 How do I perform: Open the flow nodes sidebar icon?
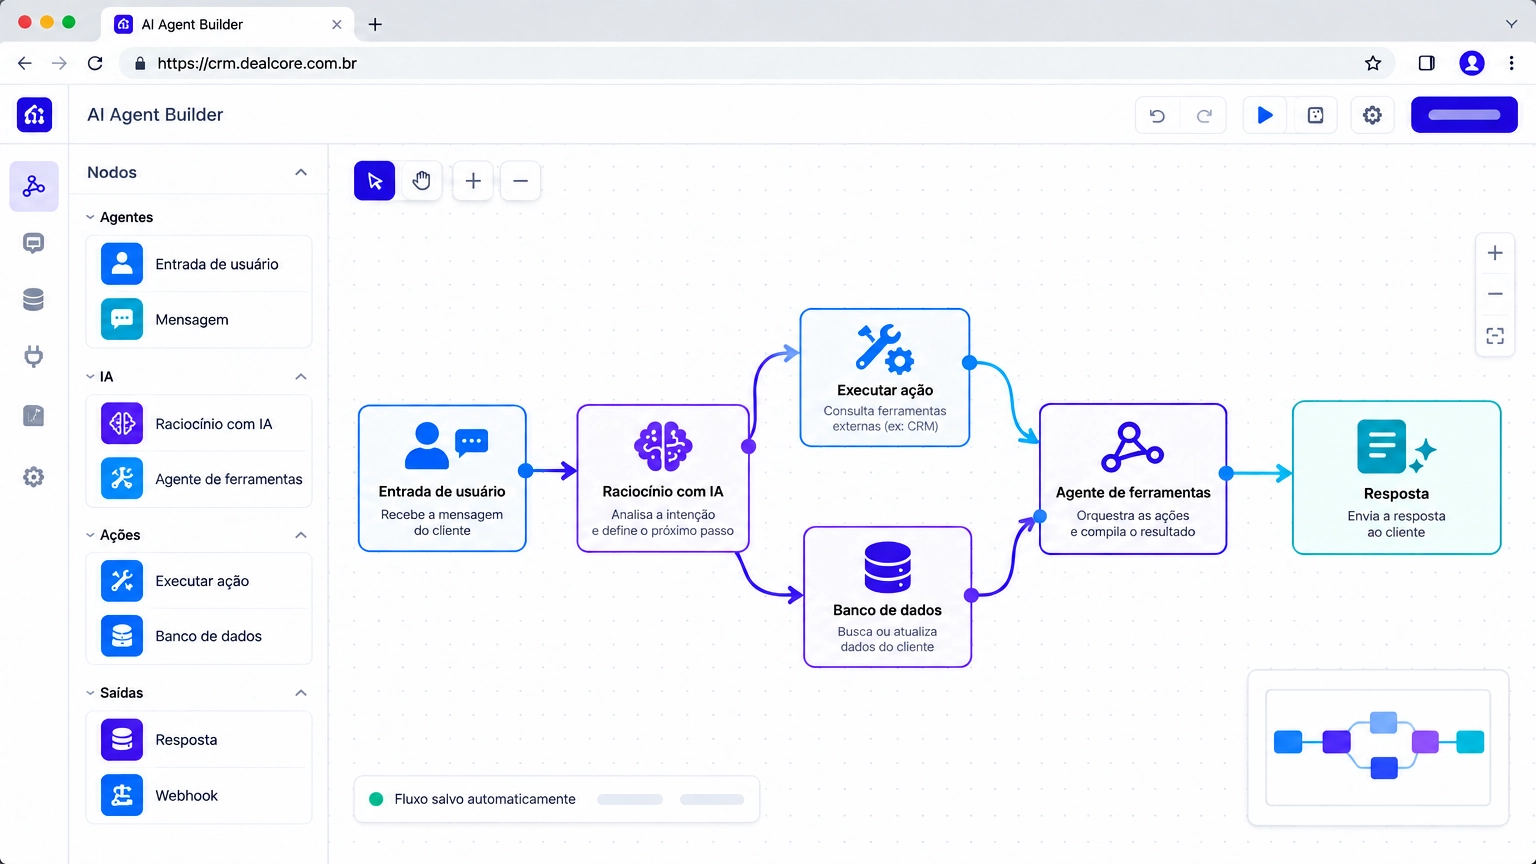click(34, 186)
